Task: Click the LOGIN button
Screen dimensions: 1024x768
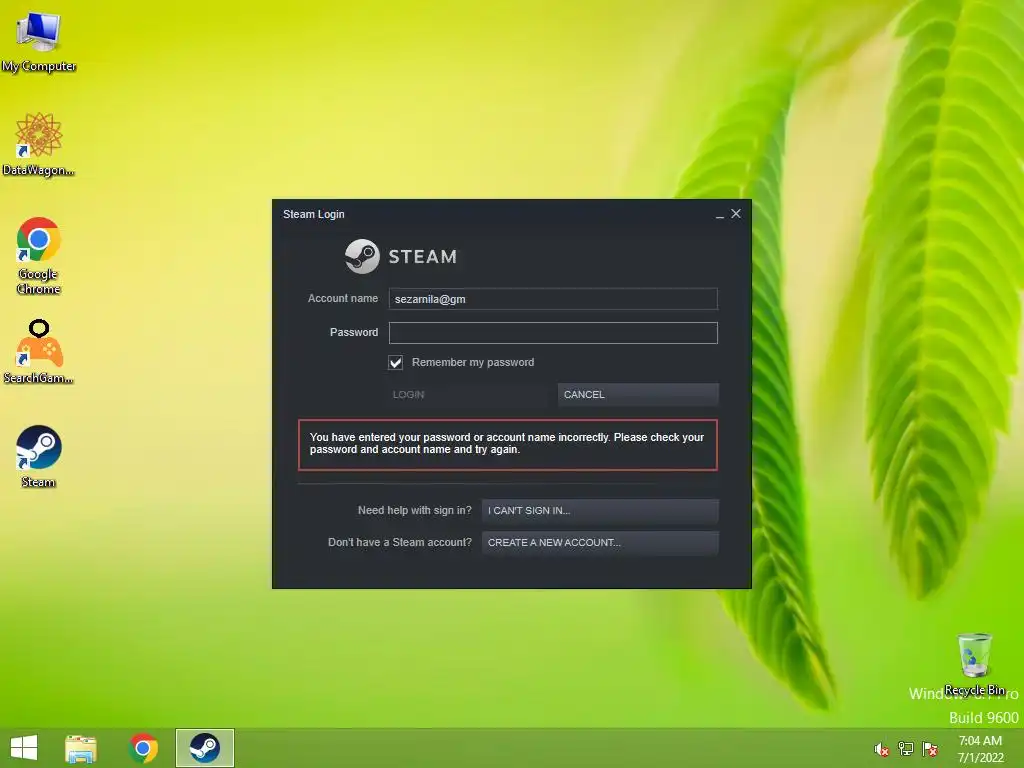Action: pos(469,394)
